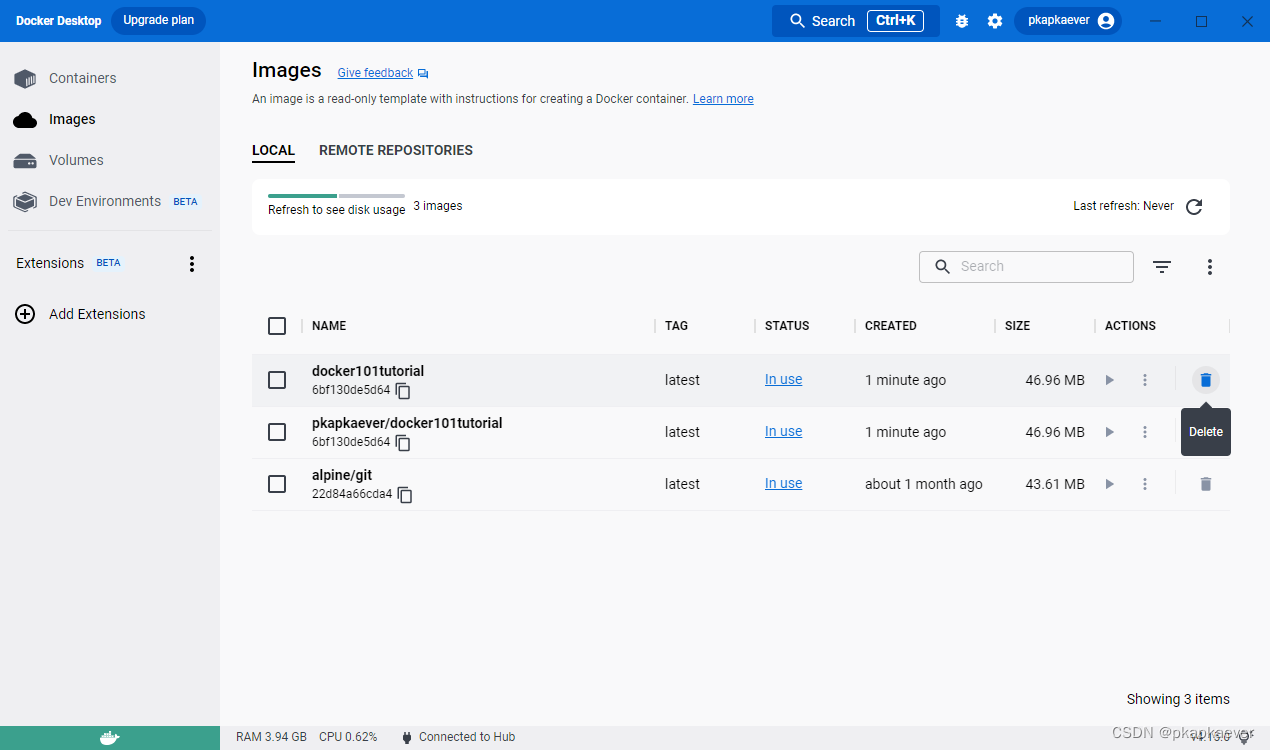Viewport: 1270px width, 750px height.
Task: Open the filter images icon
Action: coord(1161,267)
